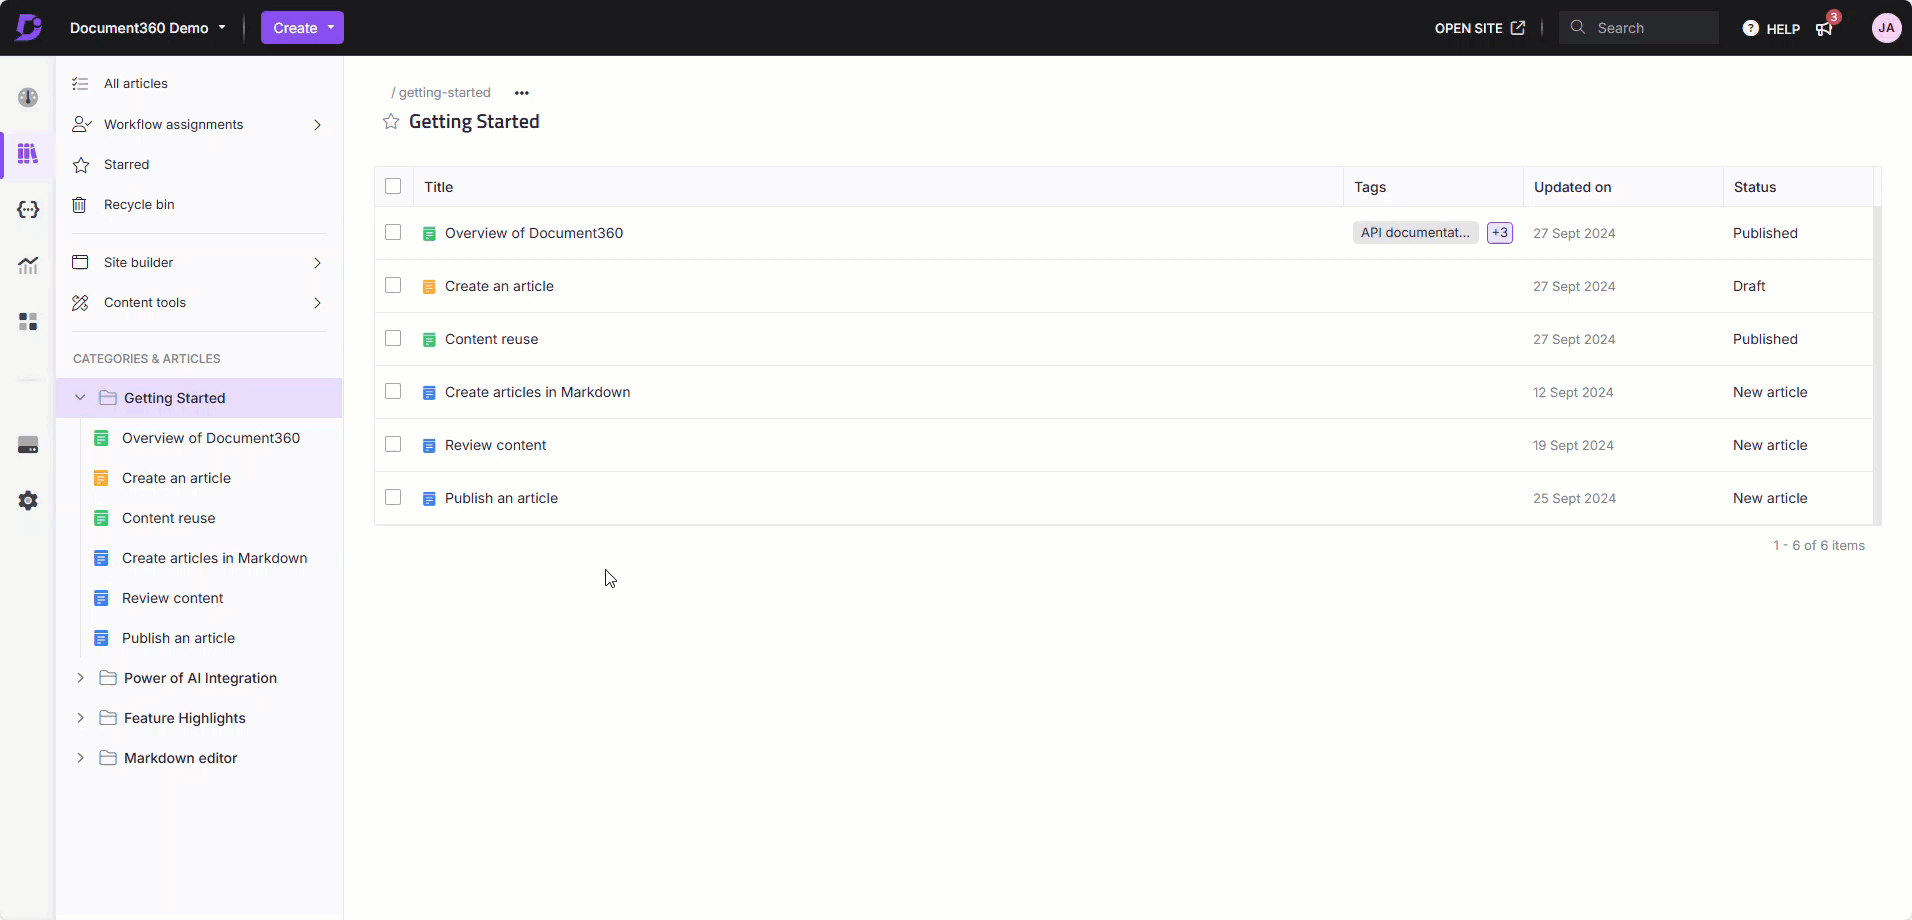Open All articles in sidebar
Screen dimensions: 1912x920
tap(136, 84)
